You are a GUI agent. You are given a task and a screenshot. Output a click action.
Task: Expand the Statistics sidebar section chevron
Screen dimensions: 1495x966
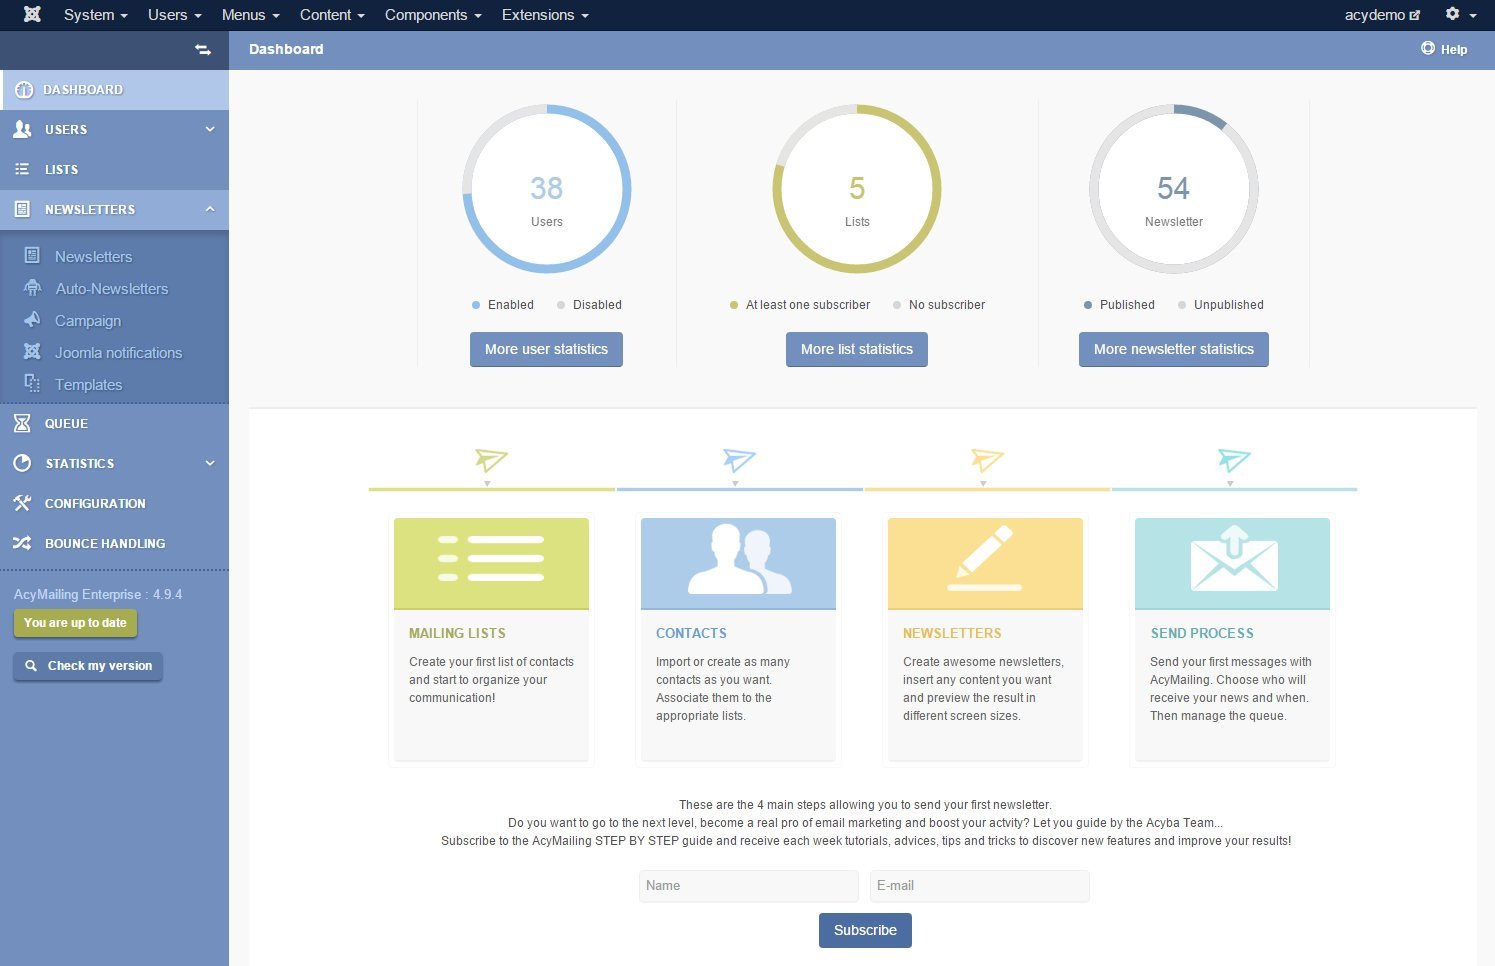[210, 463]
